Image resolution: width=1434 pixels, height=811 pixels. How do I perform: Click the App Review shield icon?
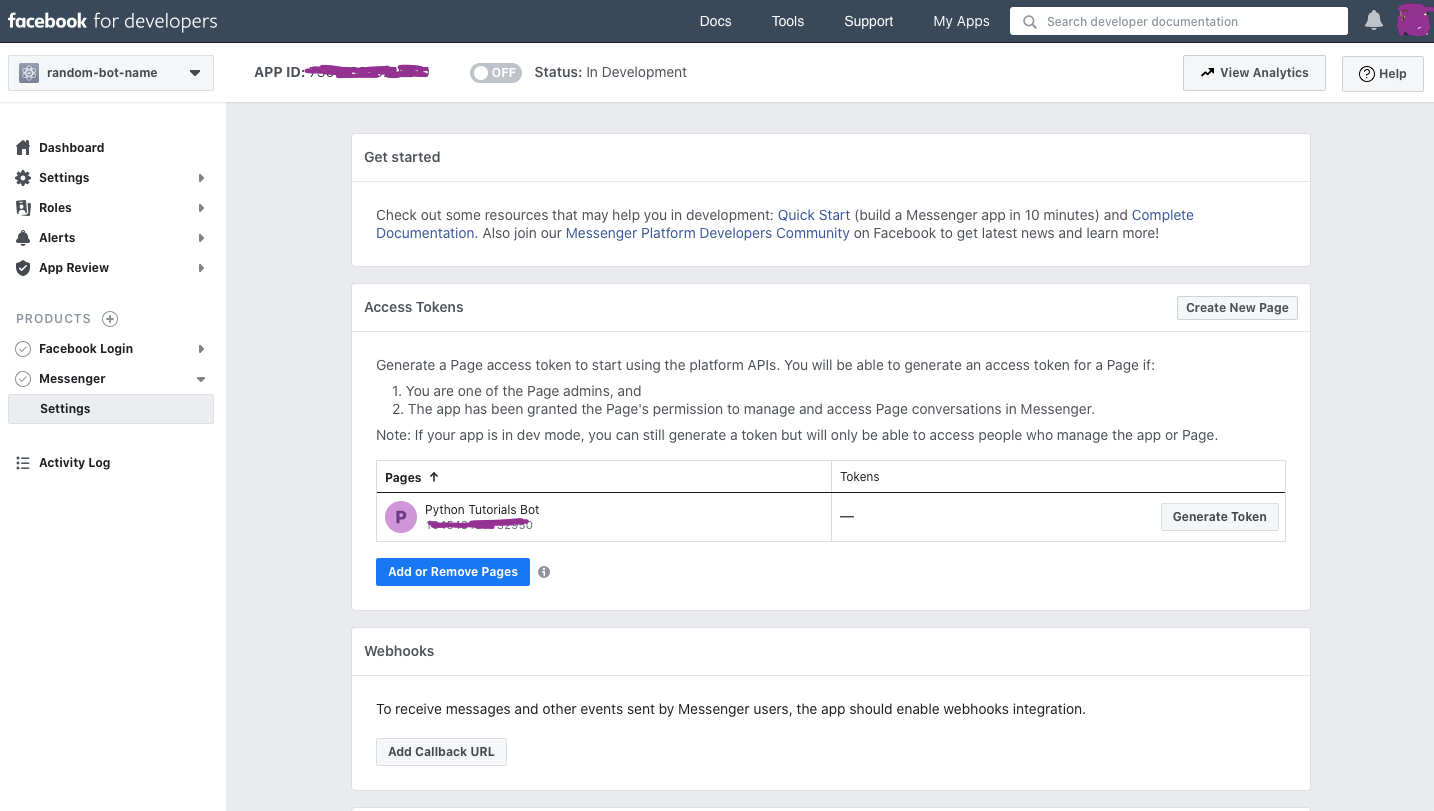(x=23, y=268)
